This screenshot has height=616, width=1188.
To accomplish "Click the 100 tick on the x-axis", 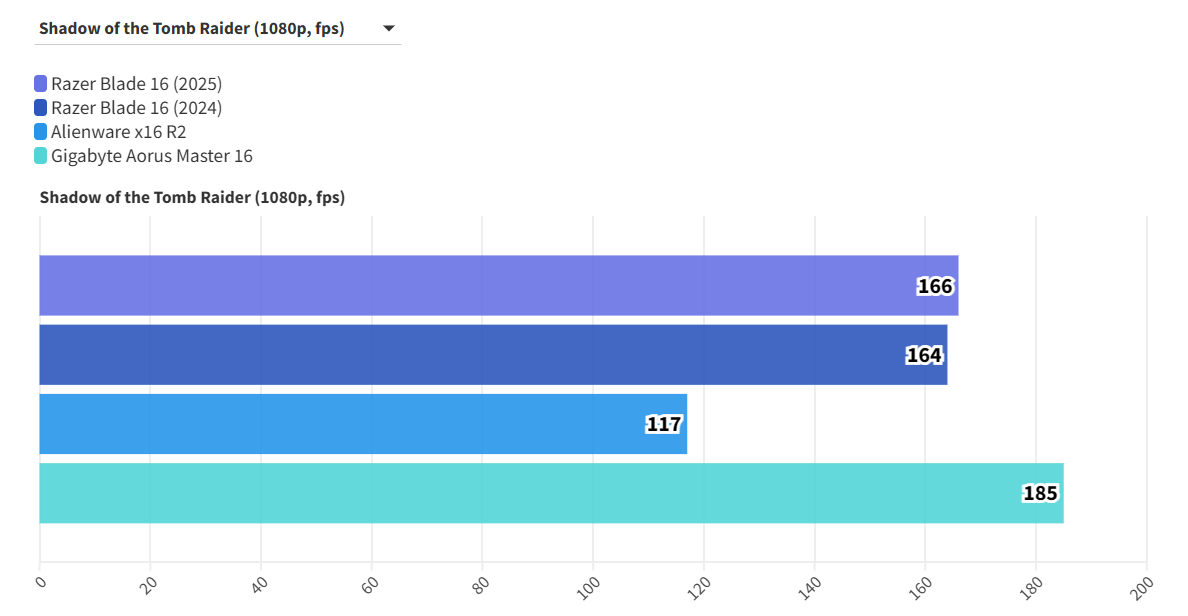I will coord(589,585).
